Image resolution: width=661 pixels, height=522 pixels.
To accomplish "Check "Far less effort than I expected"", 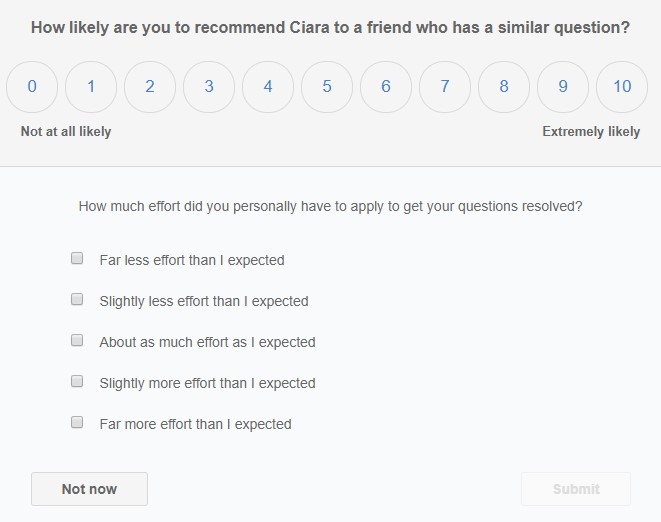I will point(77,259).
